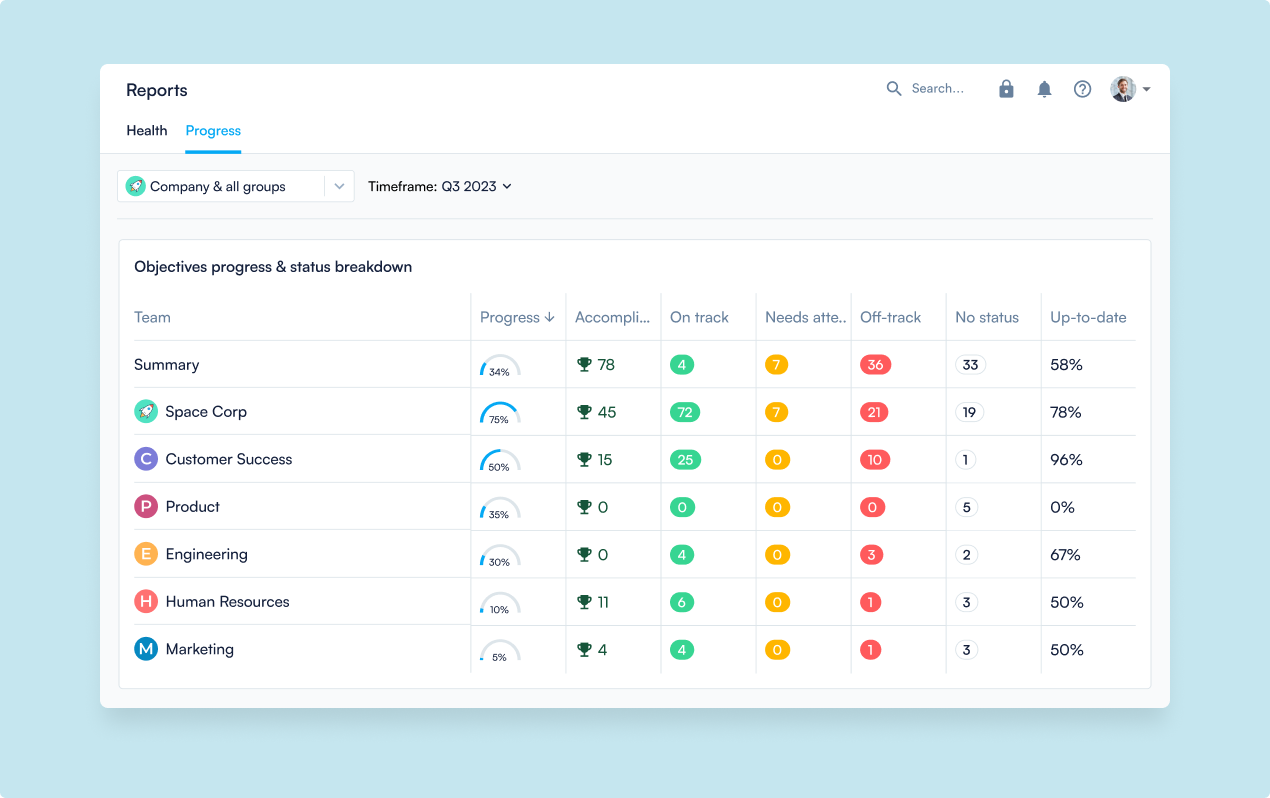Click Product no-status badge 5
The image size is (1270, 798).
966,507
